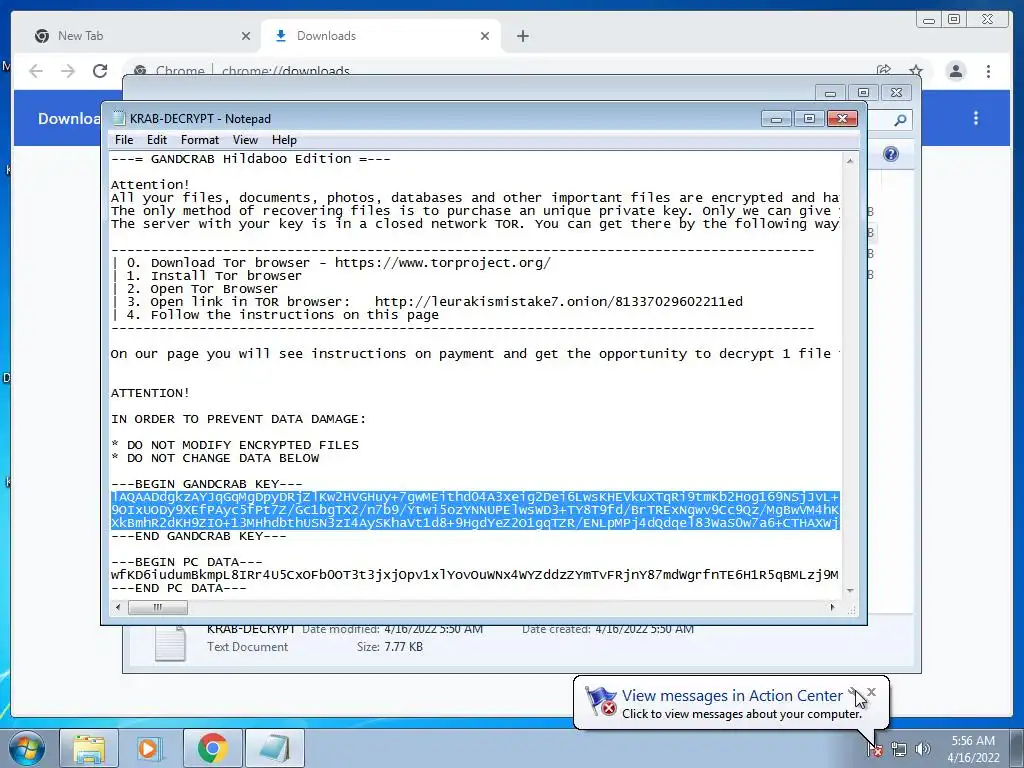Open the View menu in Notepad
Screen dimensions: 1024x768
246,140
